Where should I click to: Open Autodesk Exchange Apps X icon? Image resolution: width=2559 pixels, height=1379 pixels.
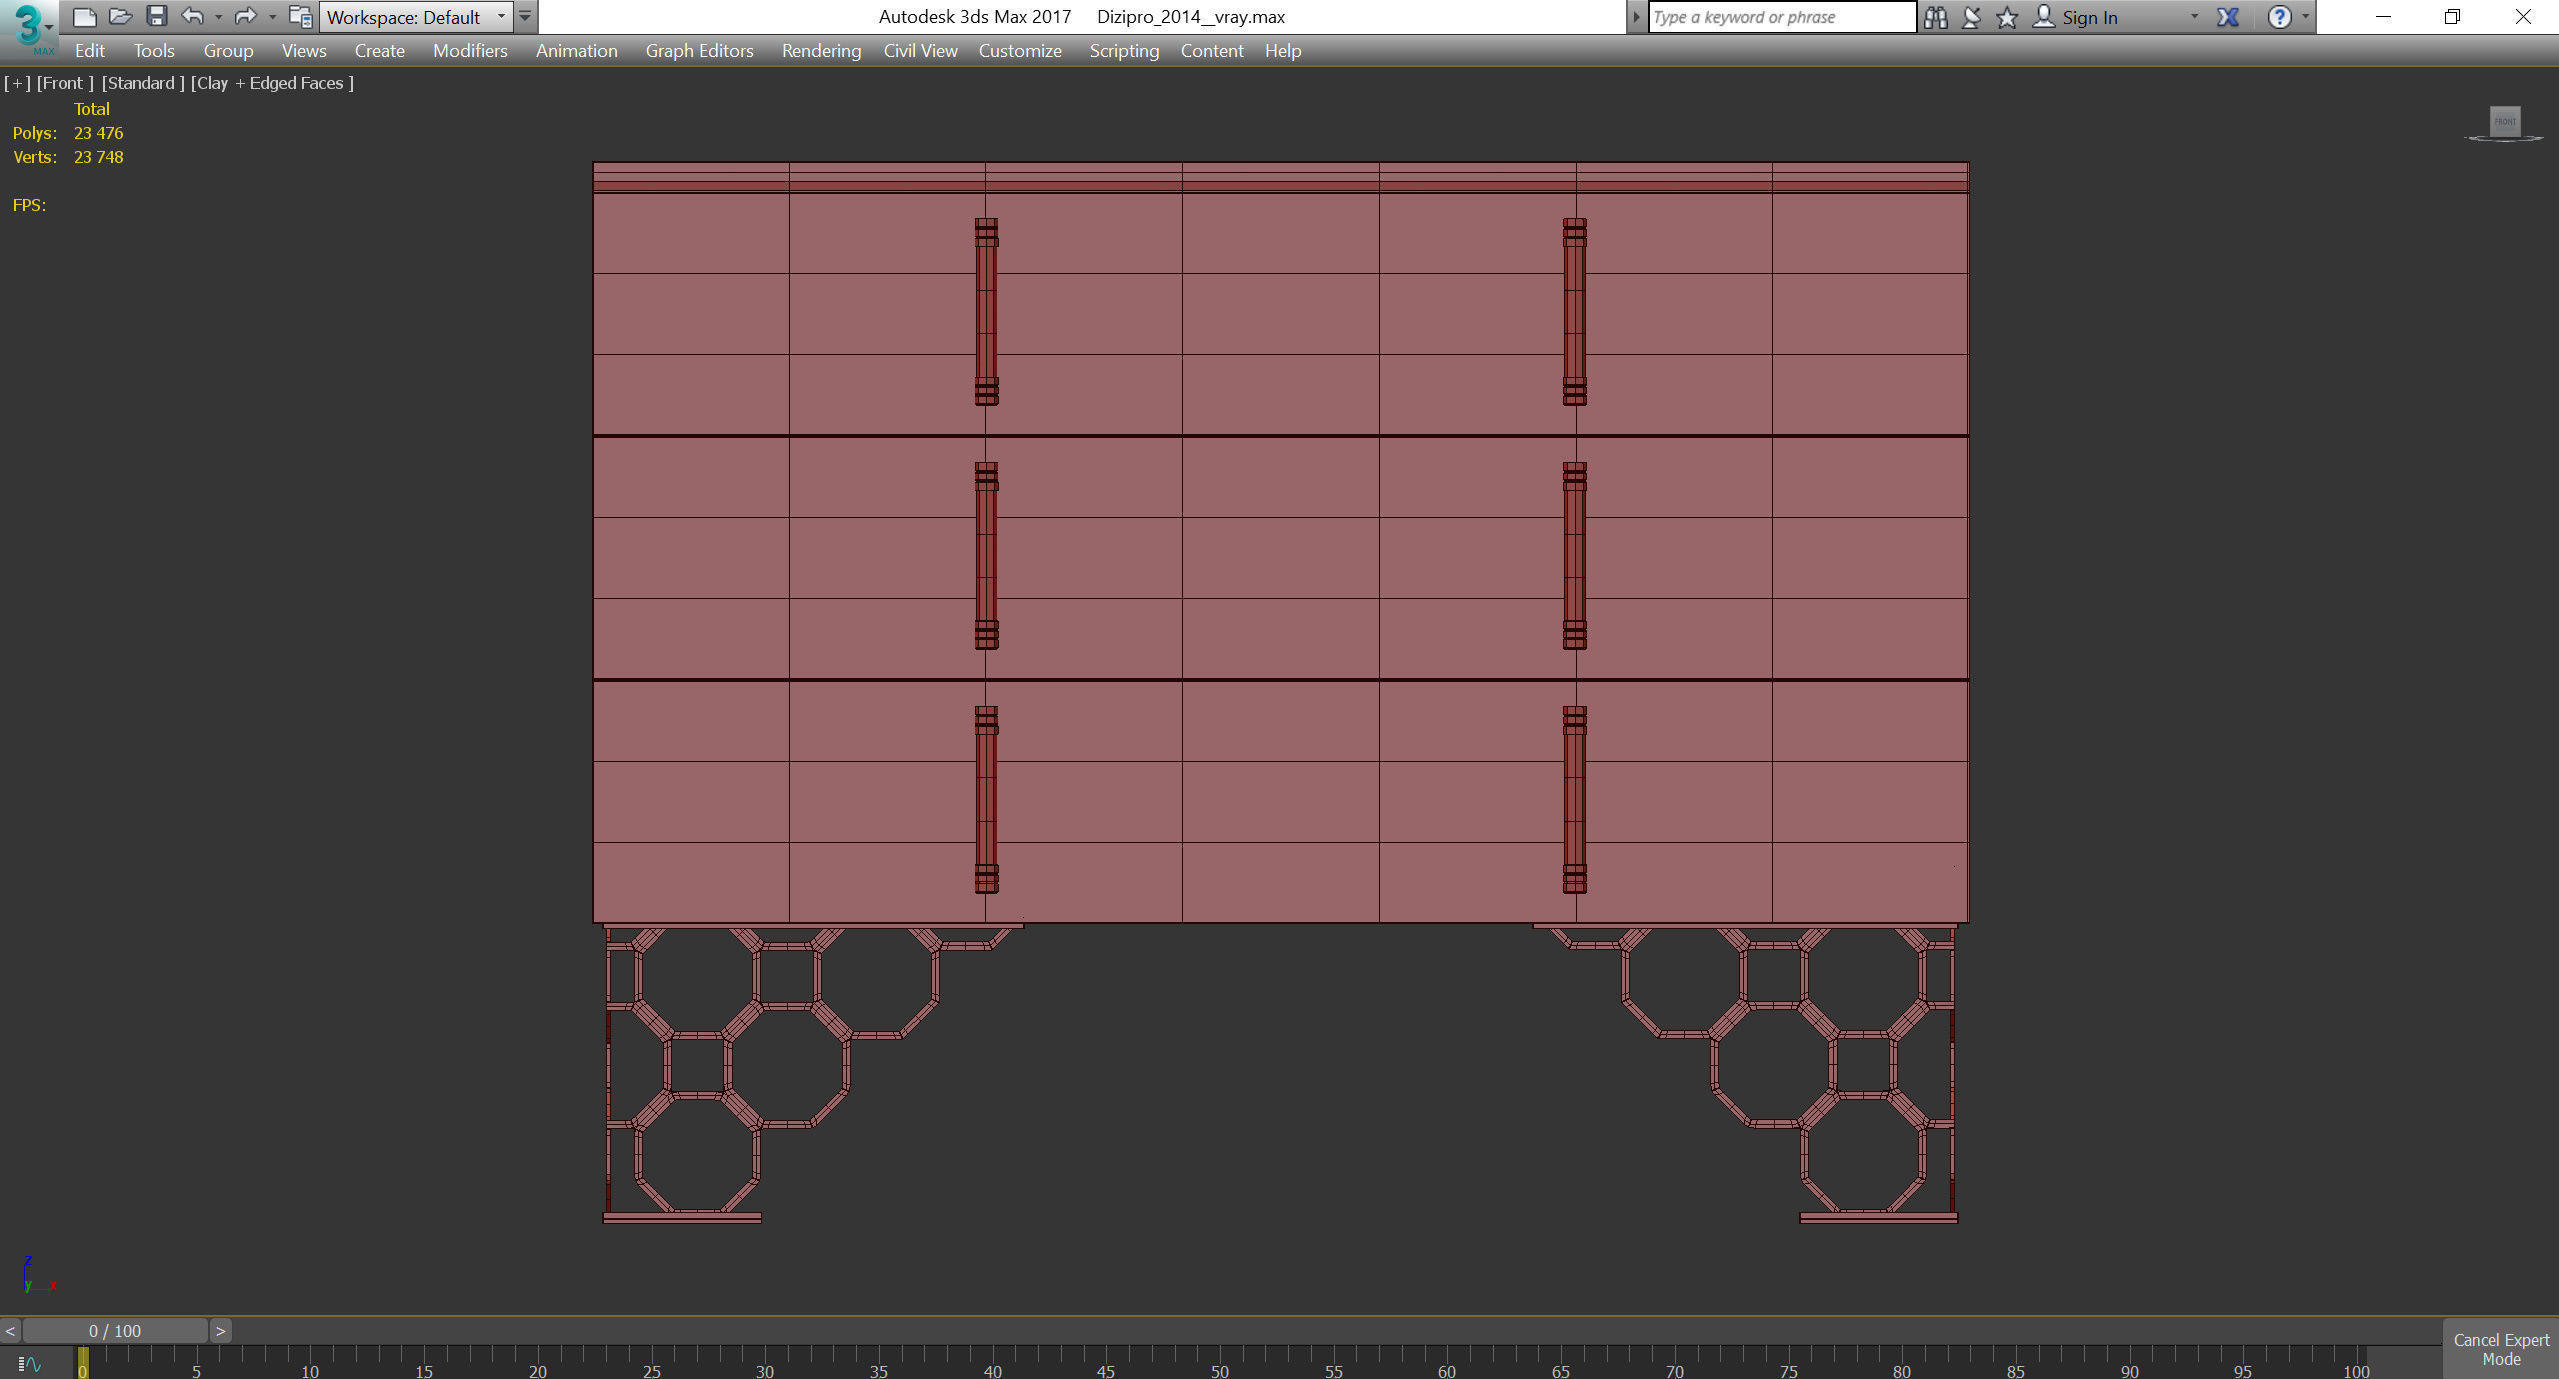pos(2227,17)
